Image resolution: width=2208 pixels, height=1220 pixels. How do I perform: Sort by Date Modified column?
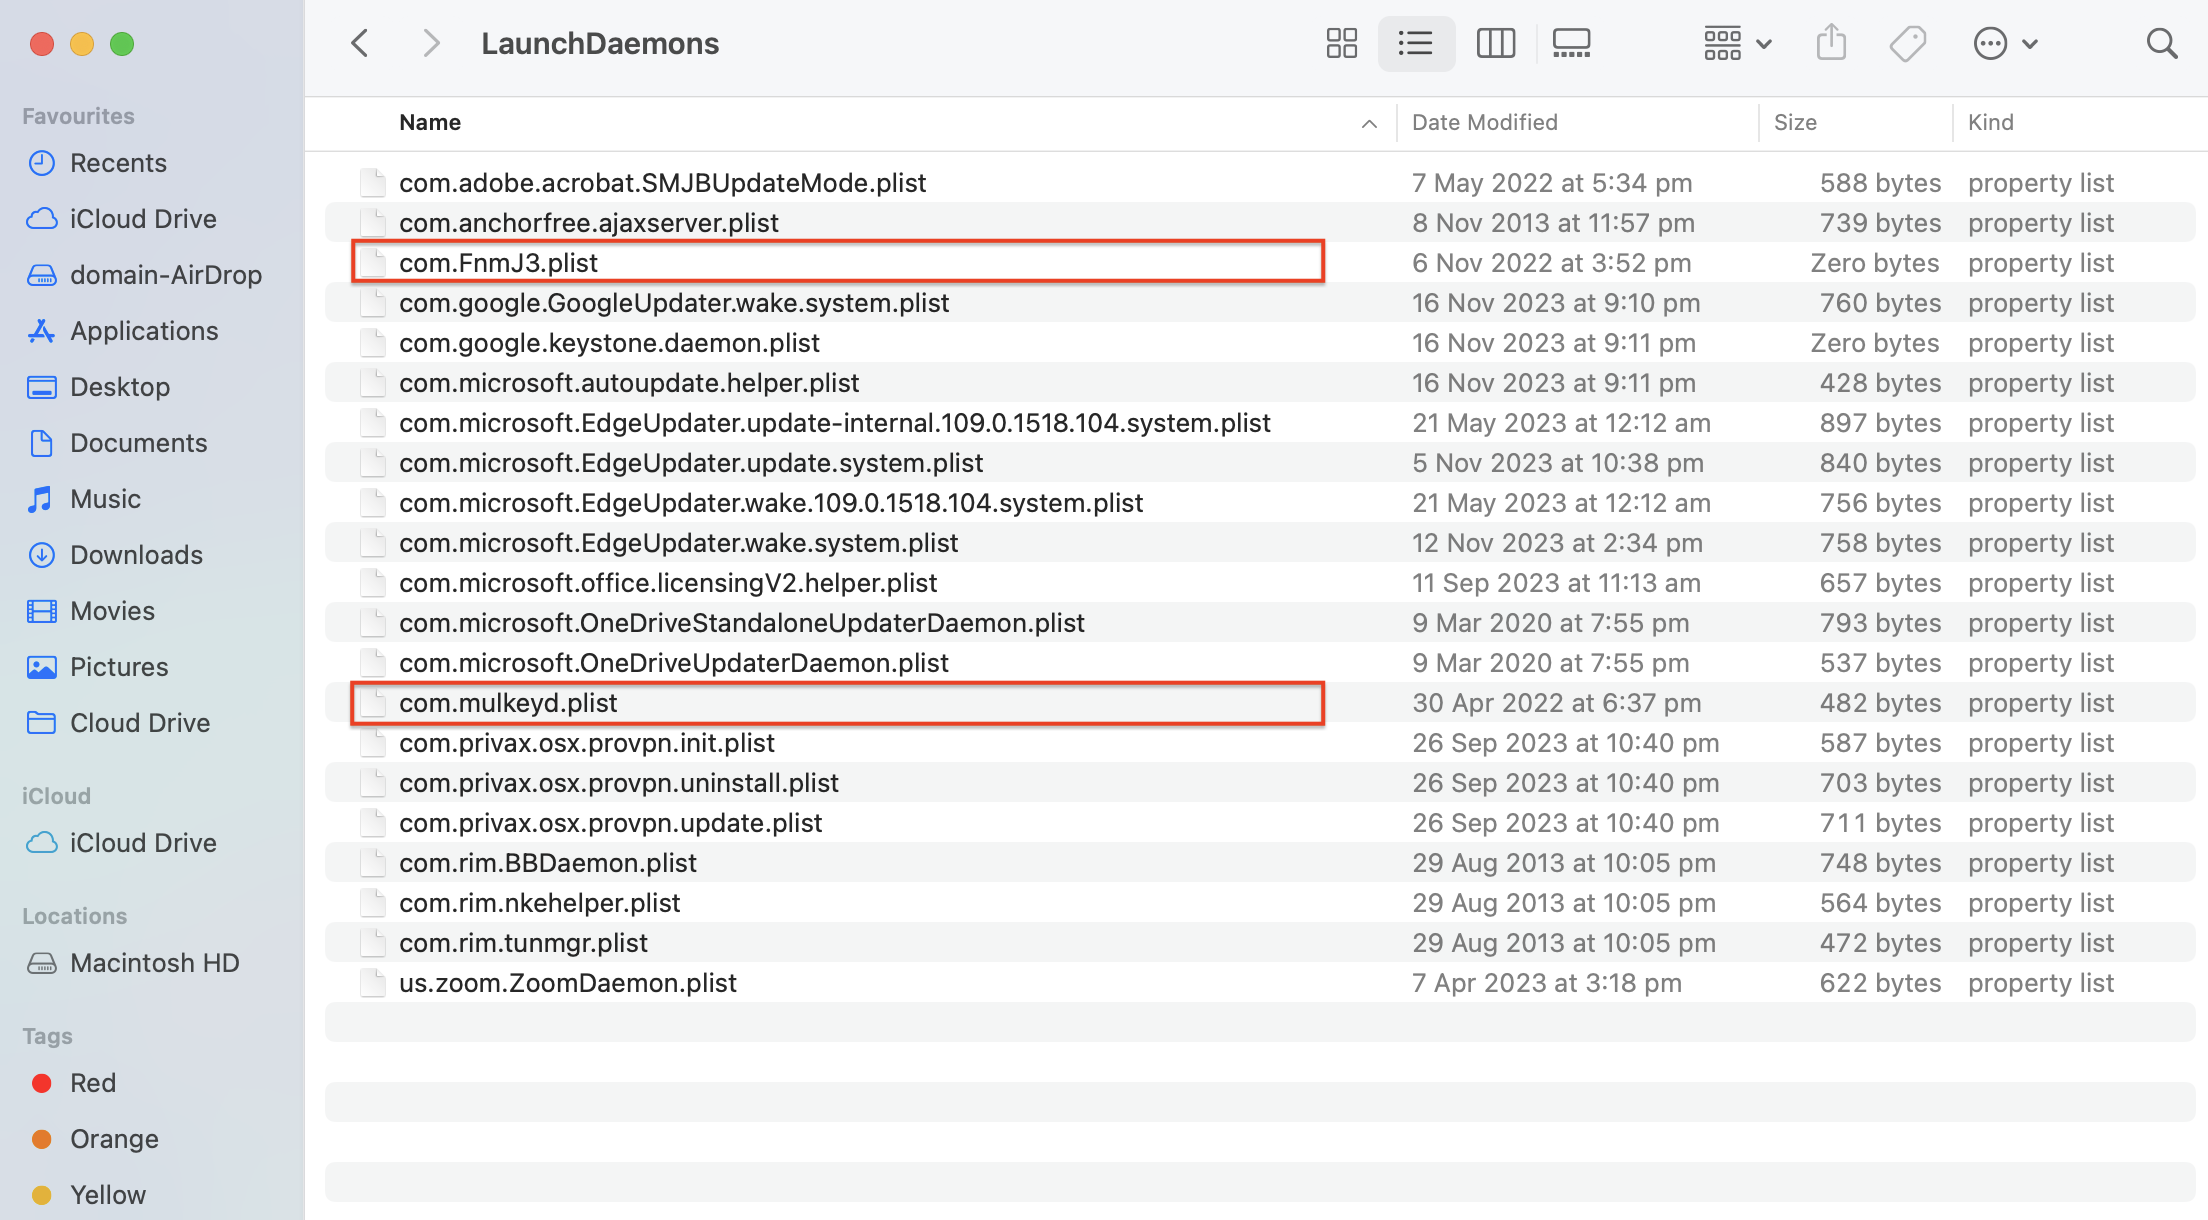pos(1484,122)
